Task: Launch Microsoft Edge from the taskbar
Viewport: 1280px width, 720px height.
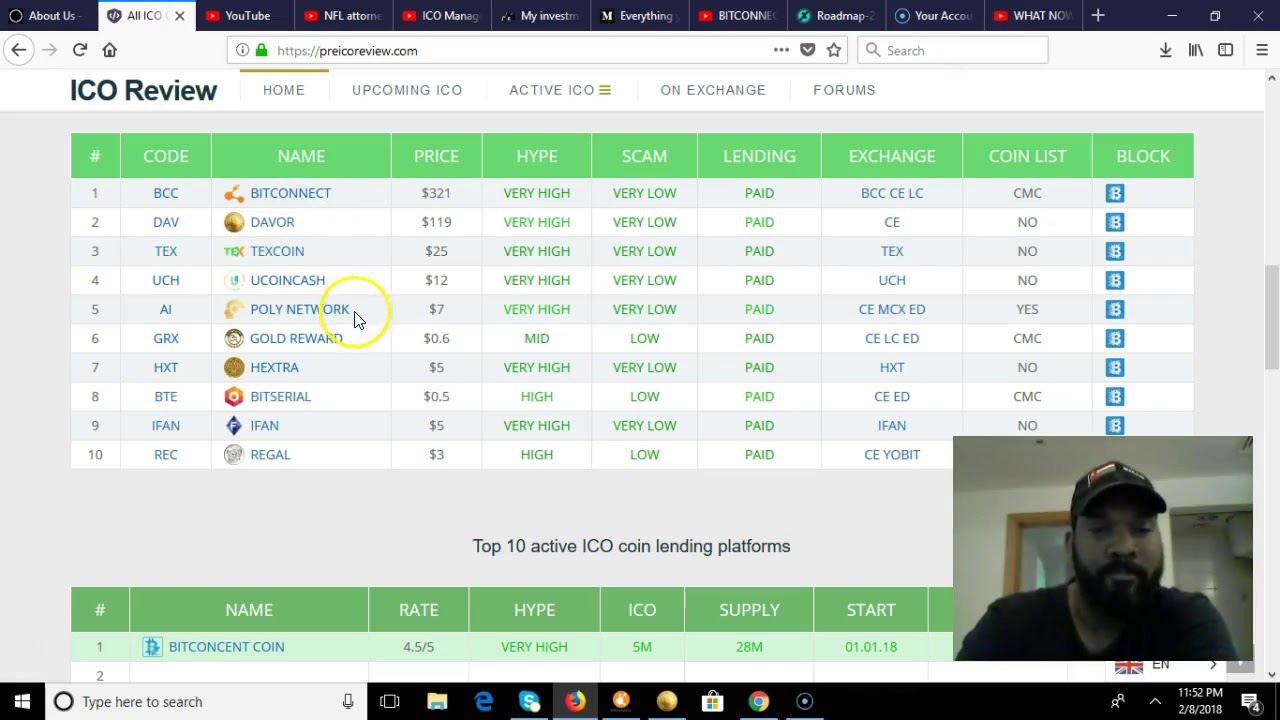Action: [x=483, y=702]
